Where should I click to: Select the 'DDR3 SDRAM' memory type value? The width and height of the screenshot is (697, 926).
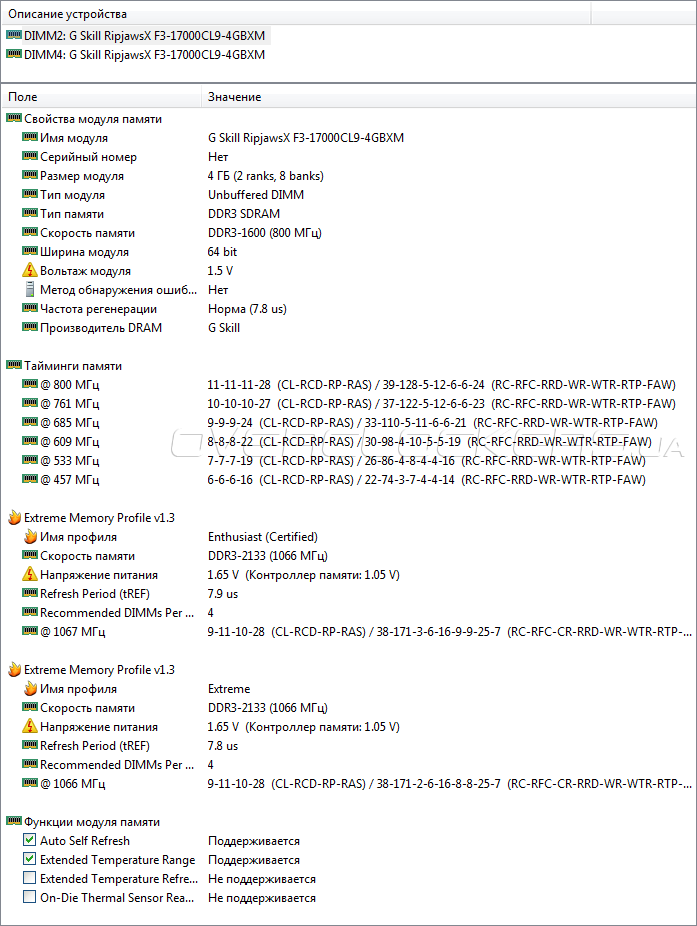(244, 214)
